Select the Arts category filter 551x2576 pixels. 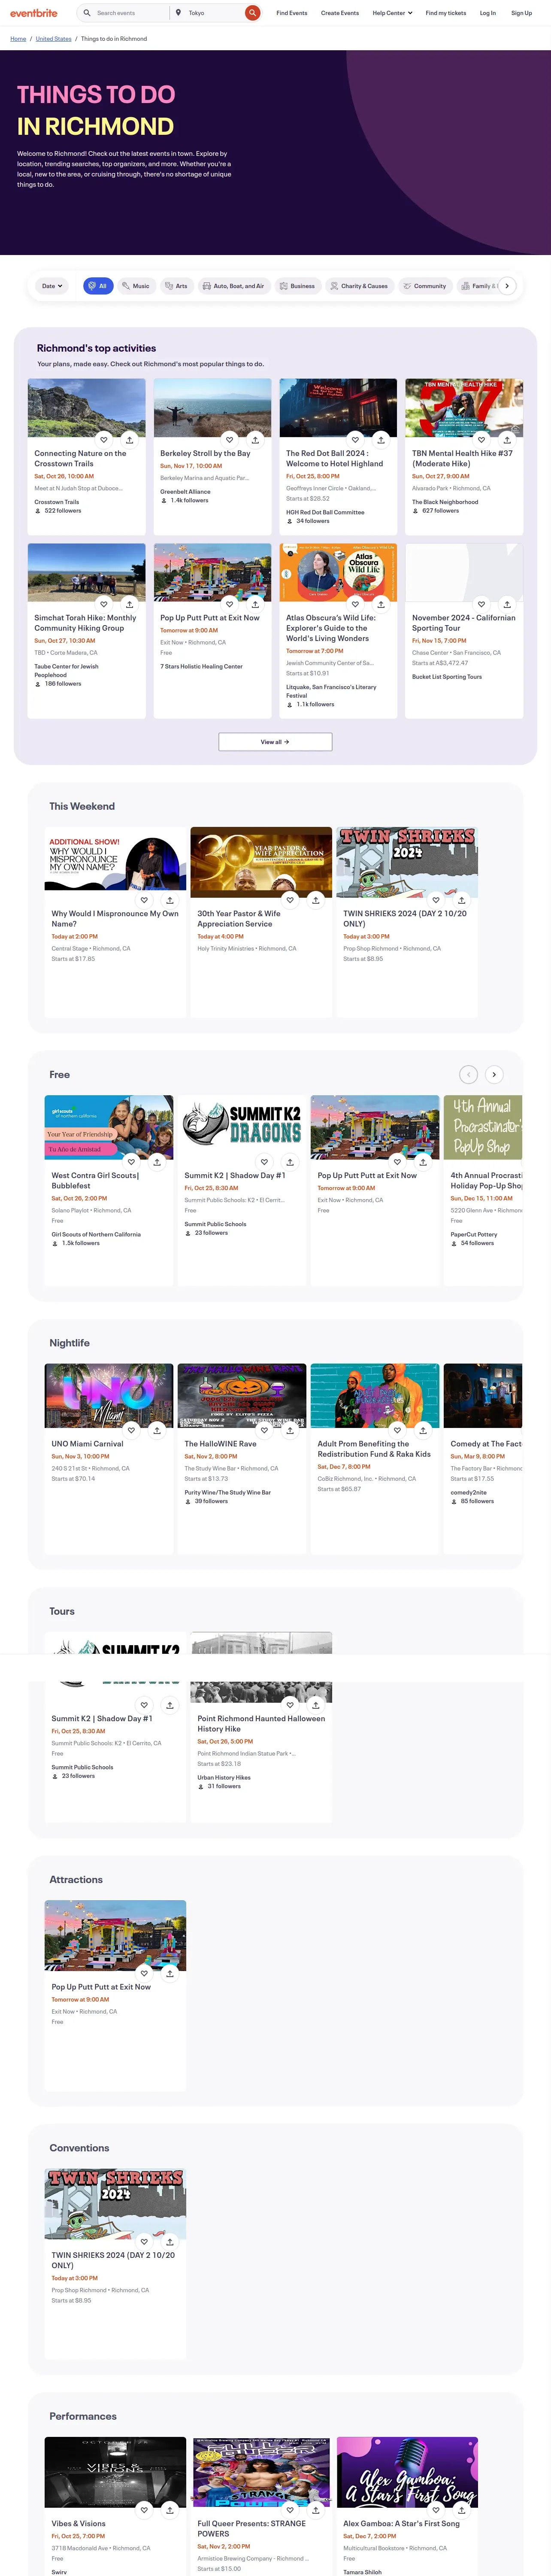point(176,286)
